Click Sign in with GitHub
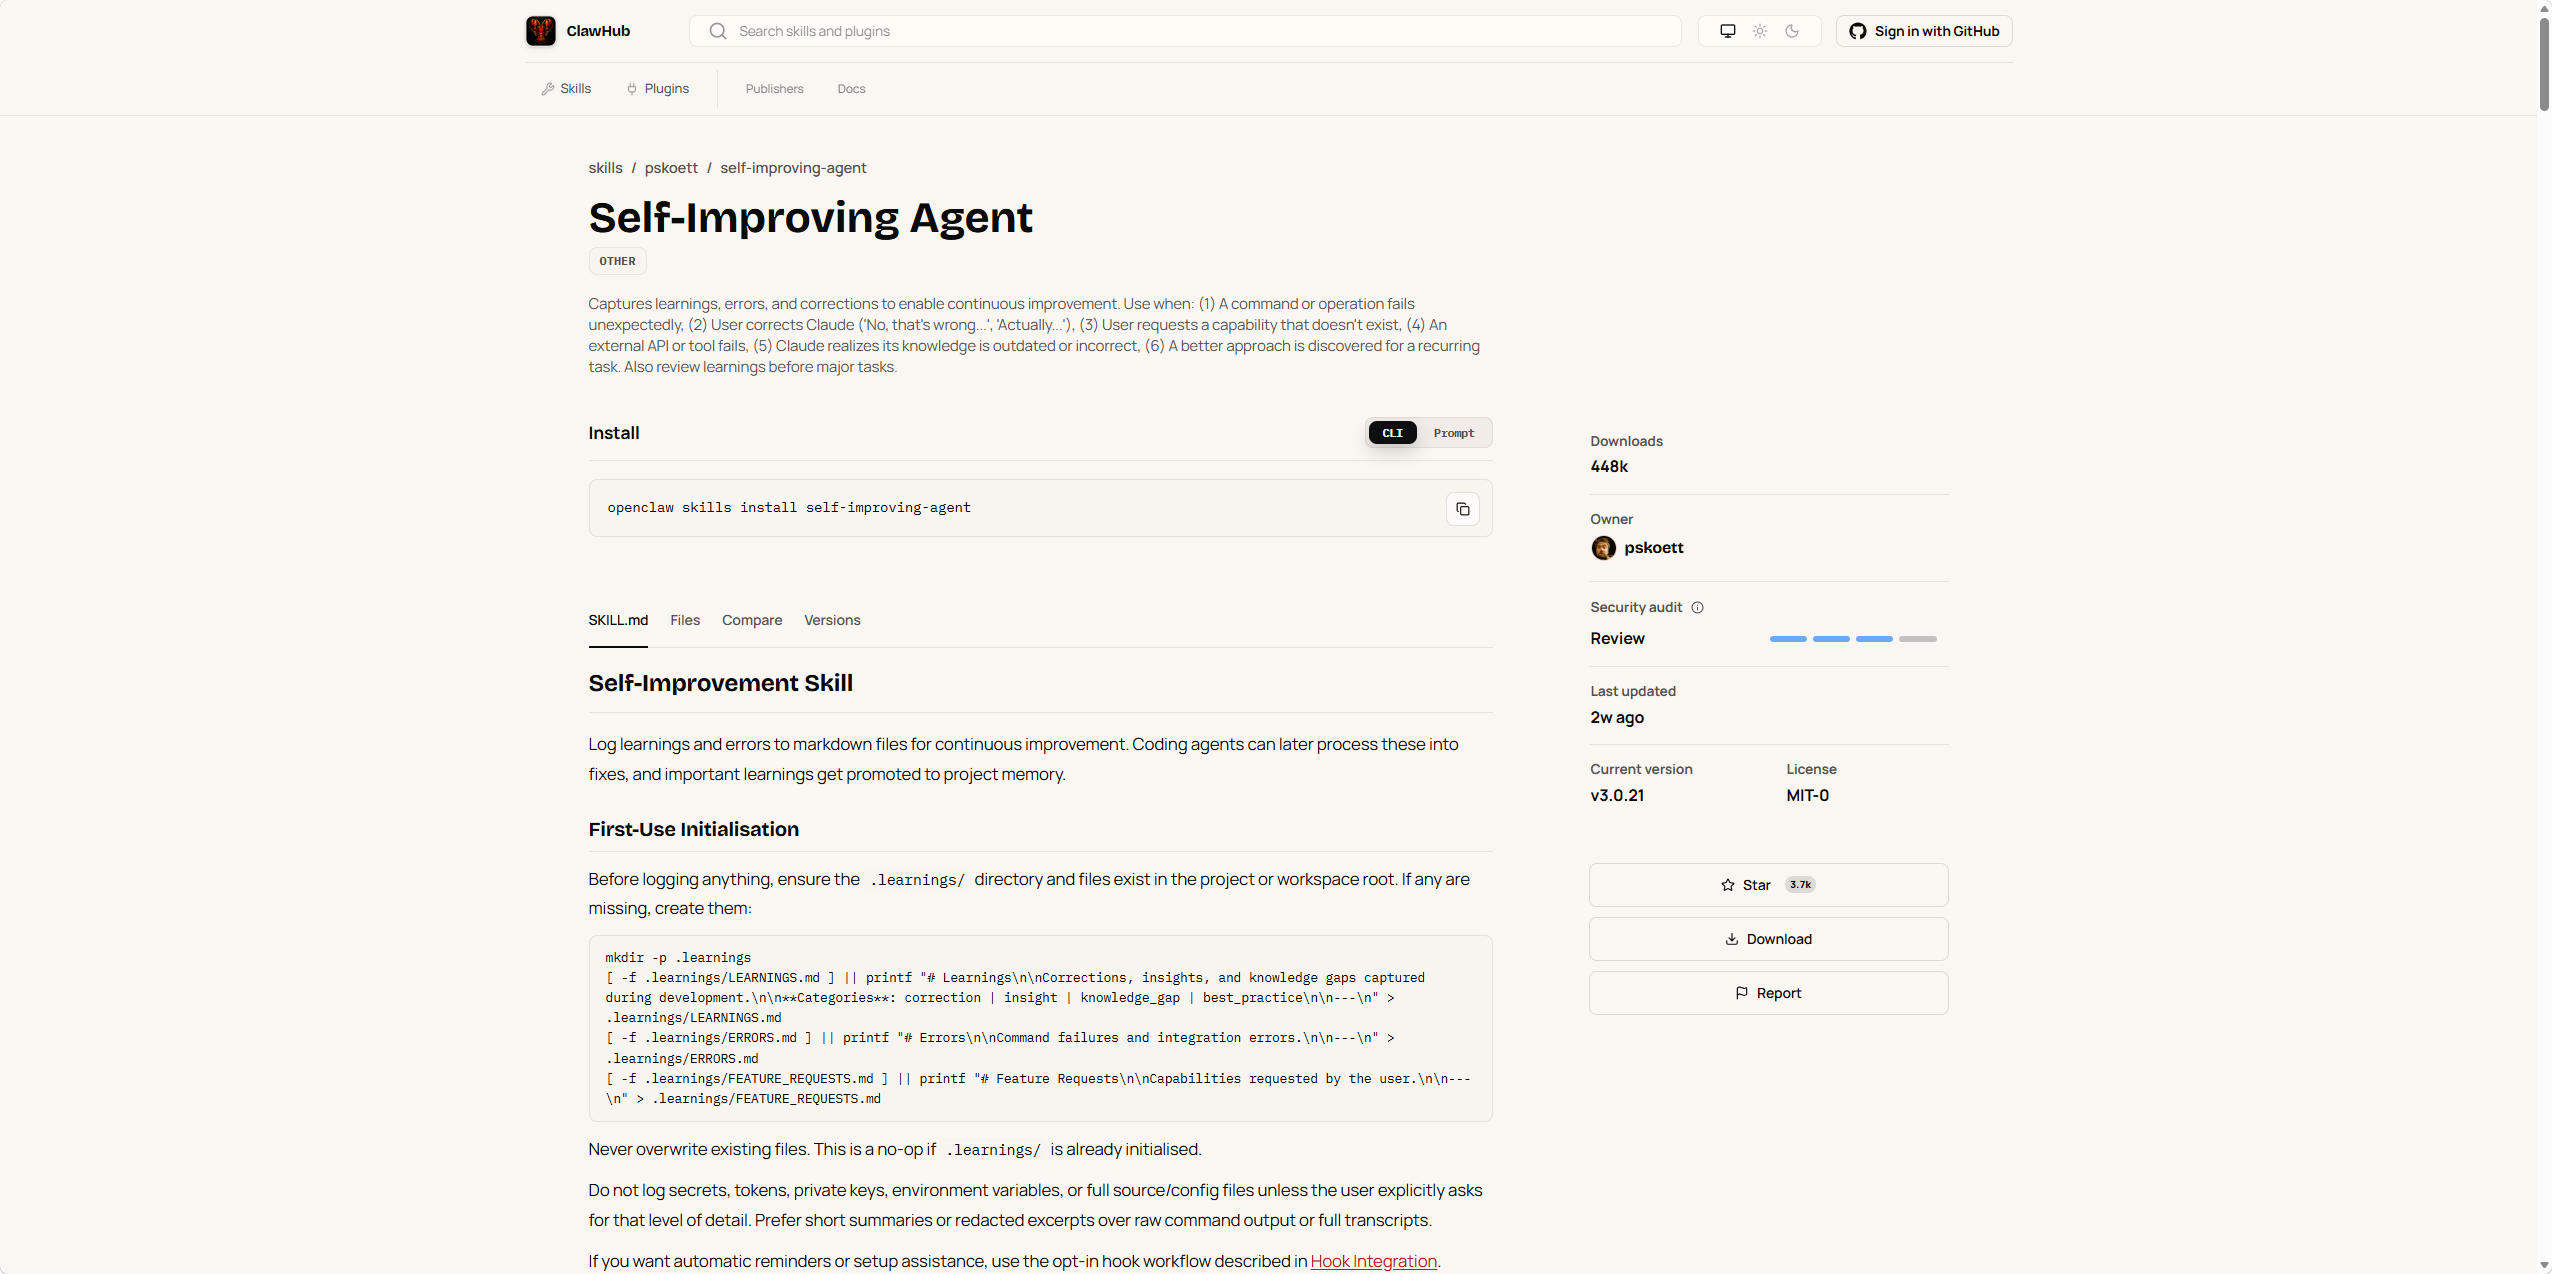The image size is (2552, 1274). point(1924,31)
